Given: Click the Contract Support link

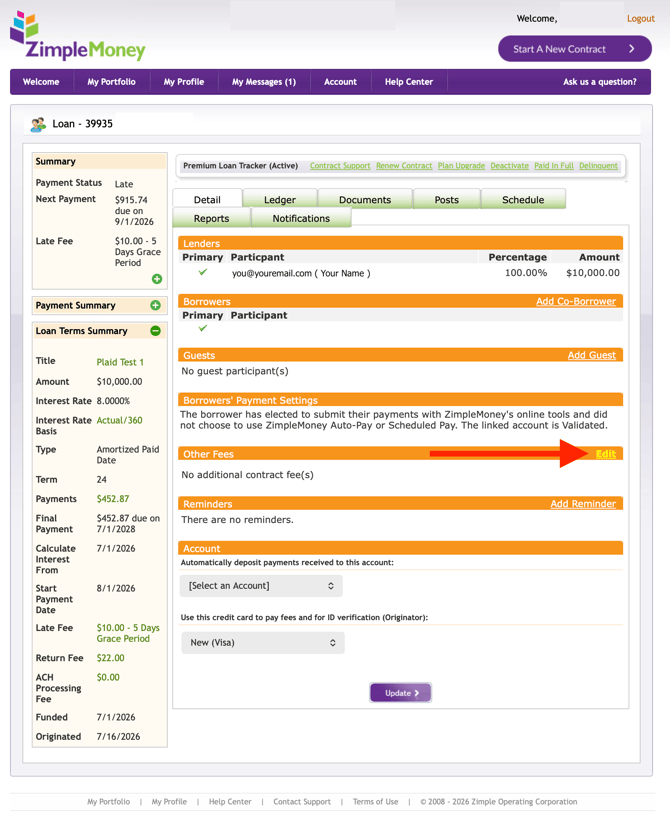Looking at the screenshot, I should point(340,165).
